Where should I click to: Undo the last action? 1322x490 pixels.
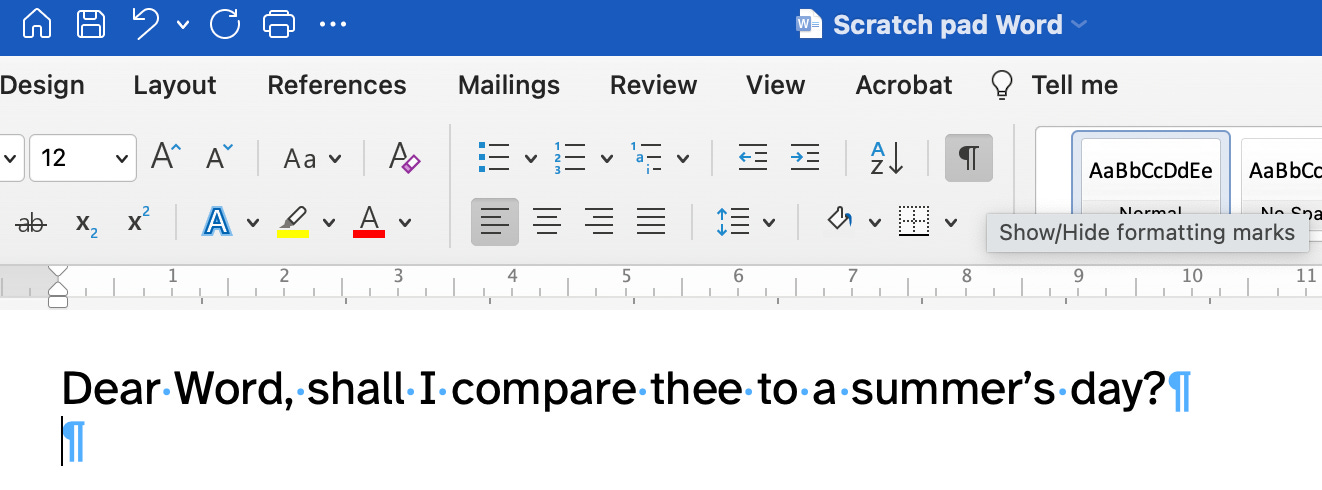pyautogui.click(x=146, y=24)
